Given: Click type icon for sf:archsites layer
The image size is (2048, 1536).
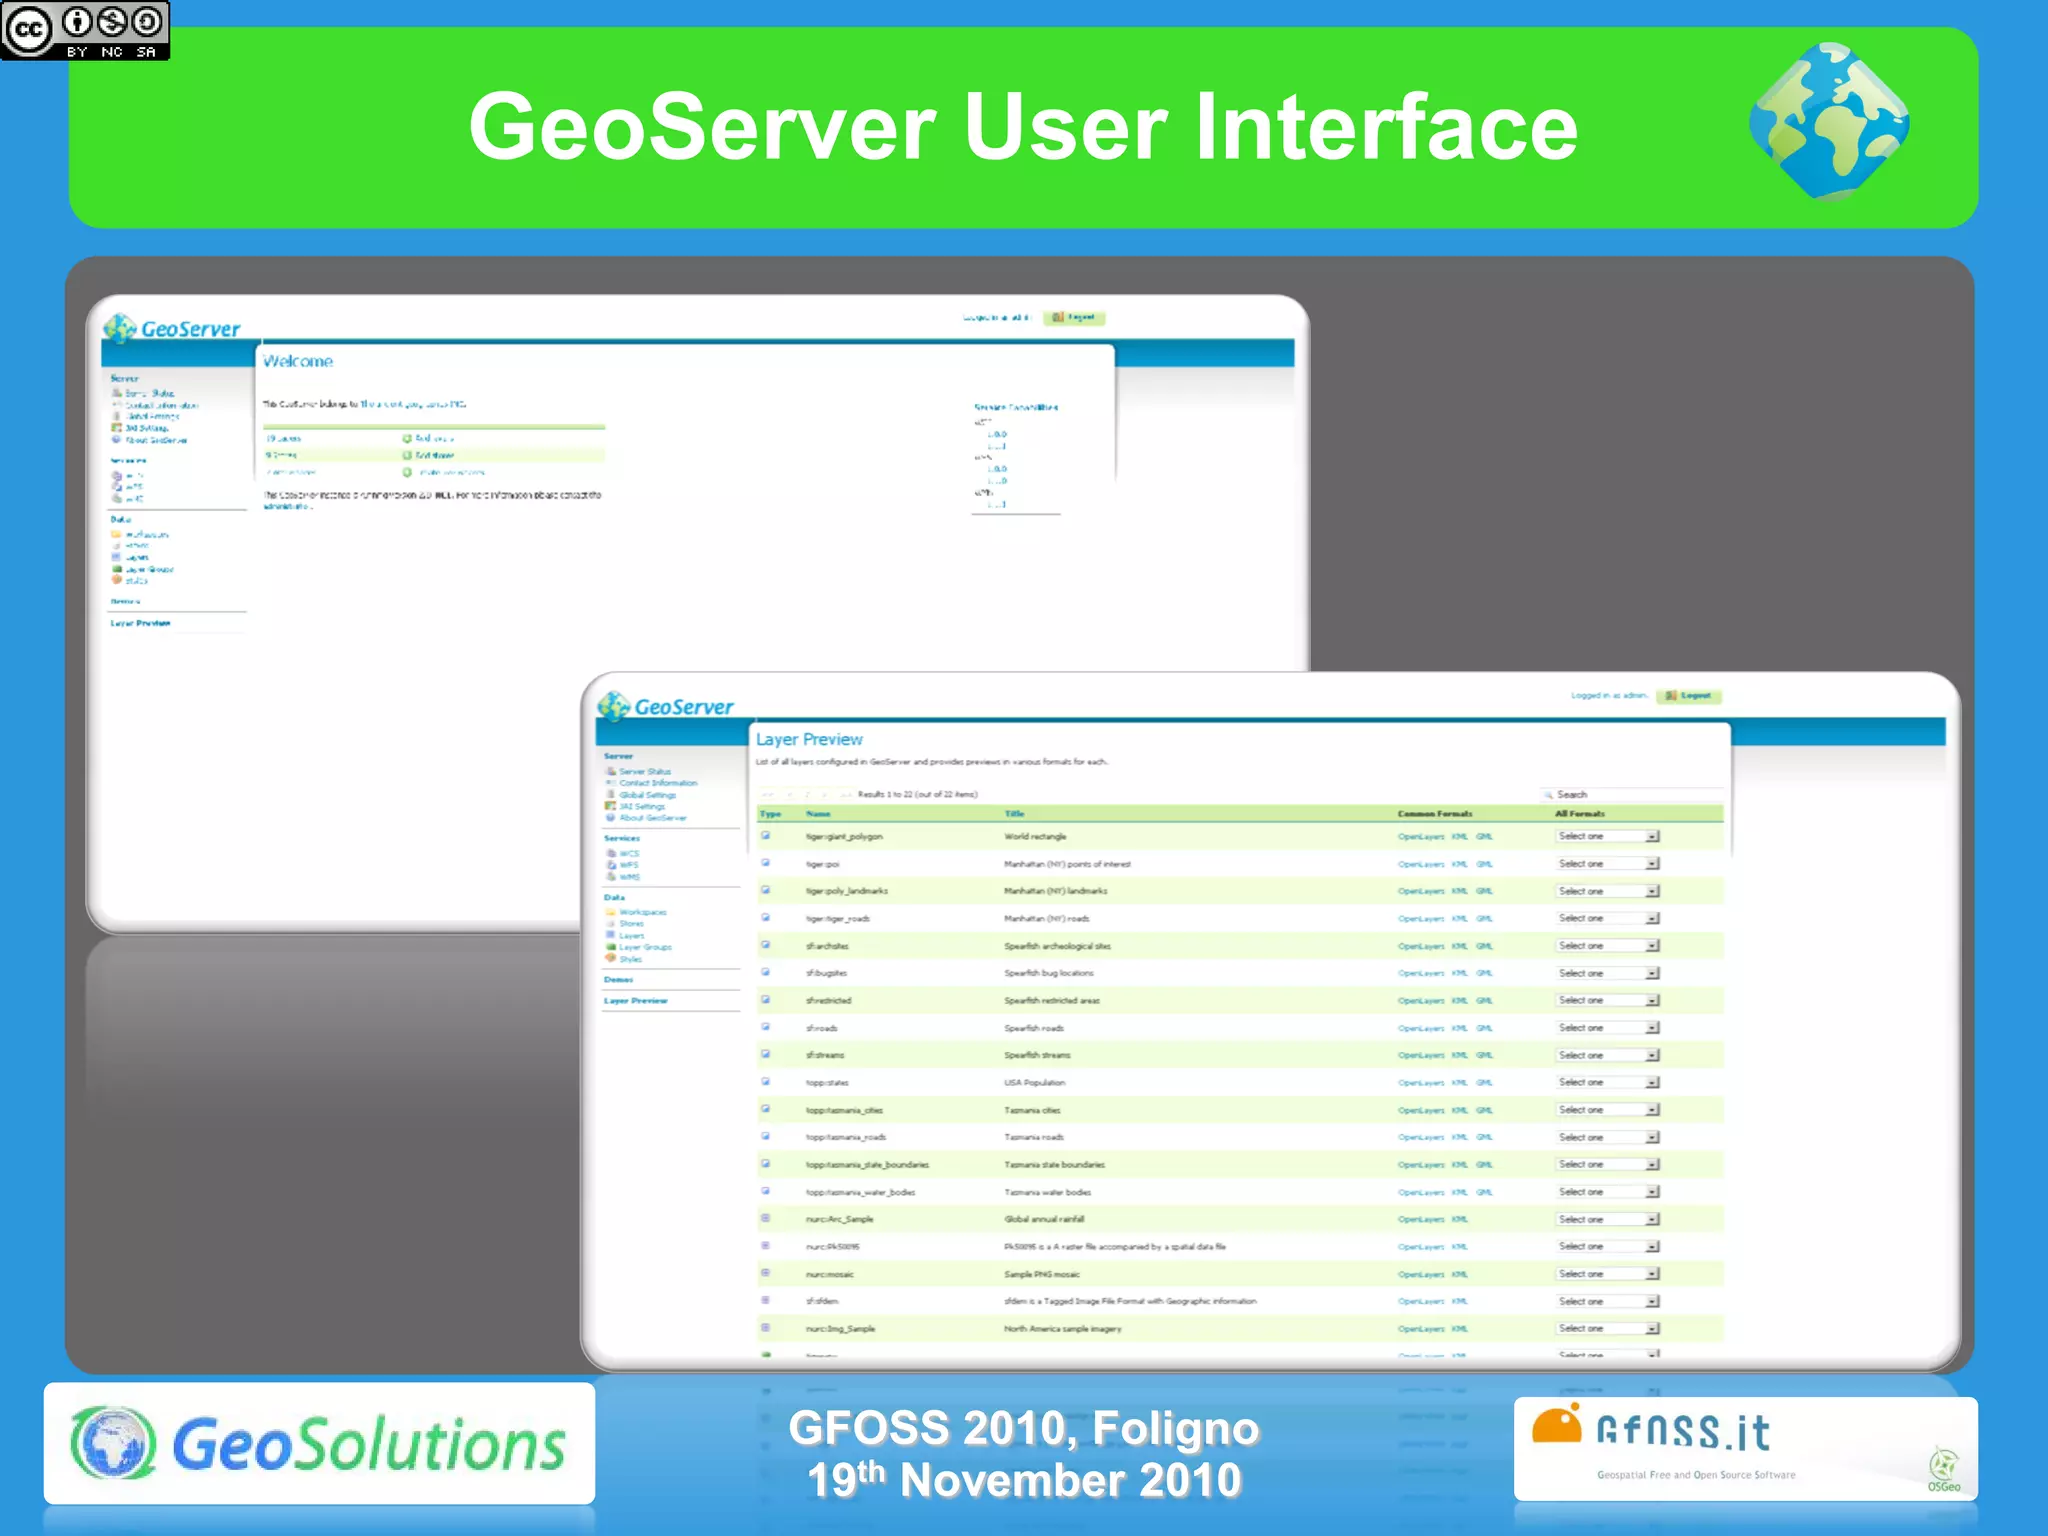Looking at the screenshot, I should [x=766, y=944].
